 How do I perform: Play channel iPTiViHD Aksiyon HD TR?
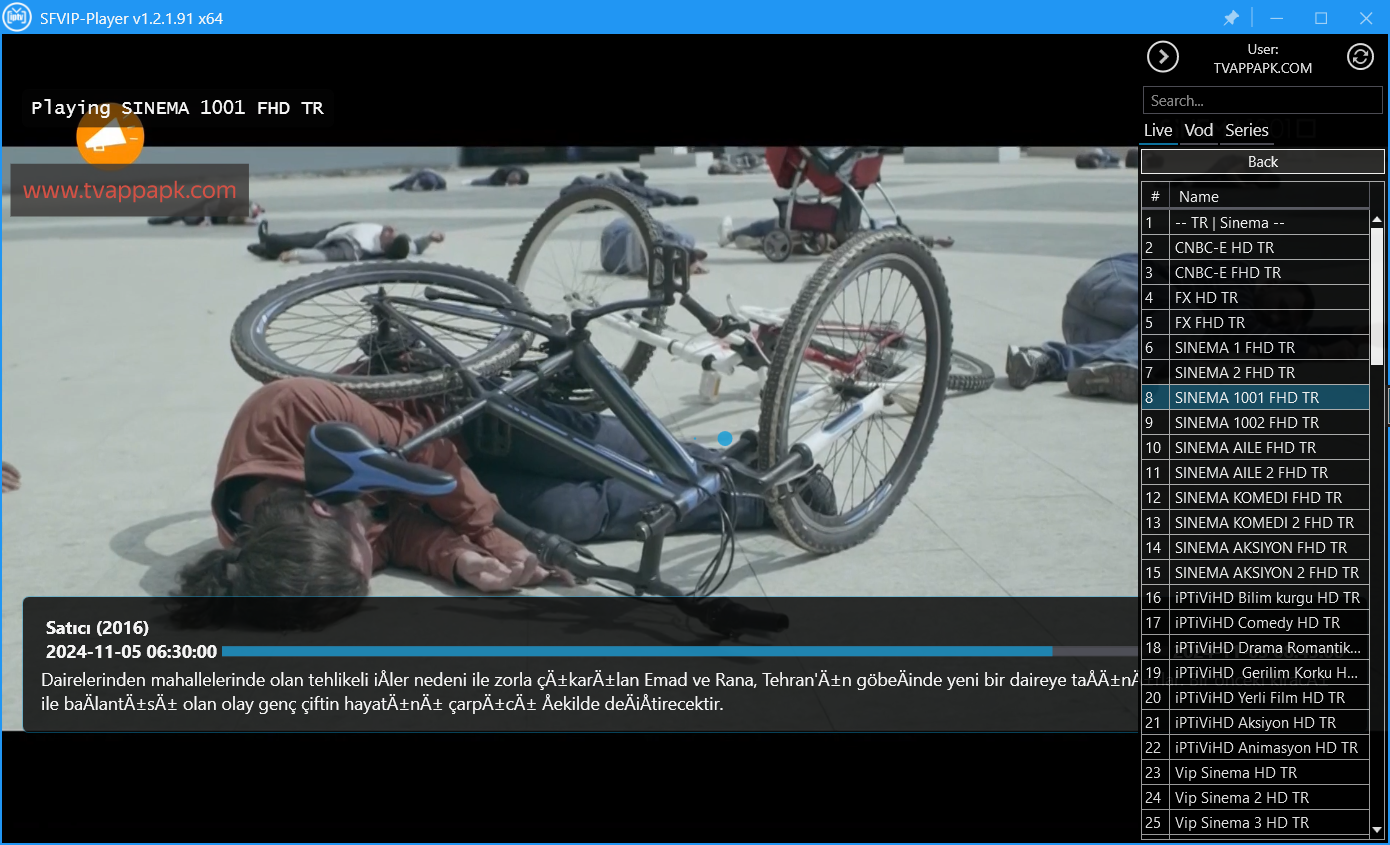[x=1255, y=722]
